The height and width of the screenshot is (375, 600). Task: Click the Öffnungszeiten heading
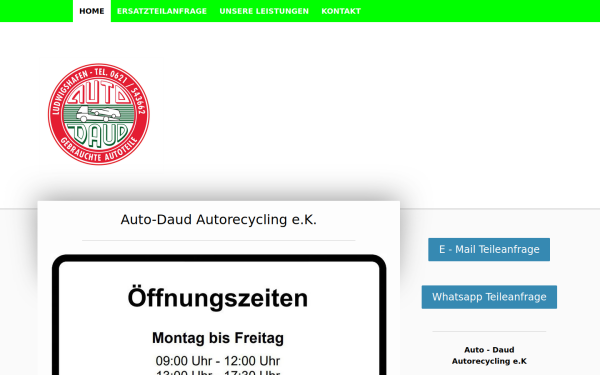(218, 298)
